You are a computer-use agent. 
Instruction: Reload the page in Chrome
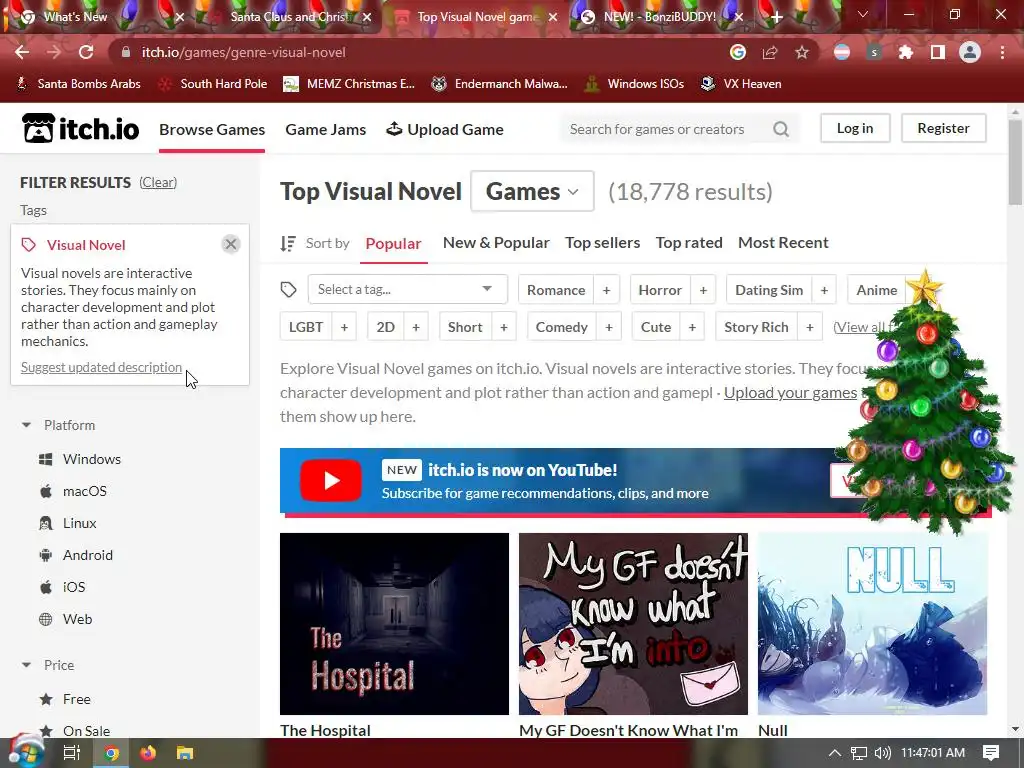tap(86, 52)
